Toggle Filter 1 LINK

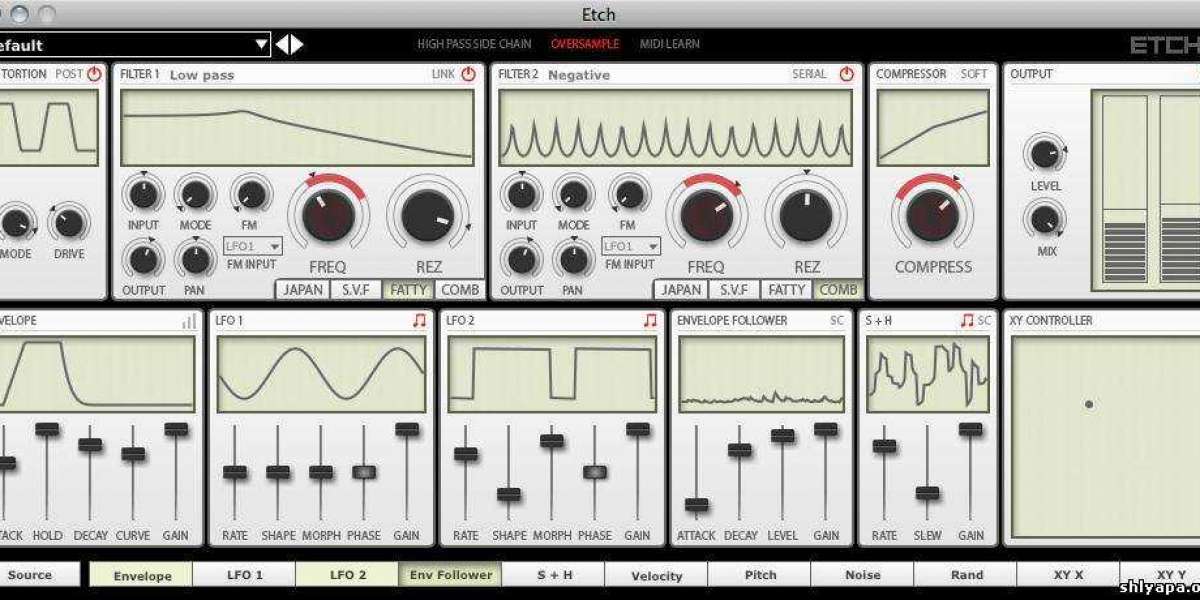[443, 74]
